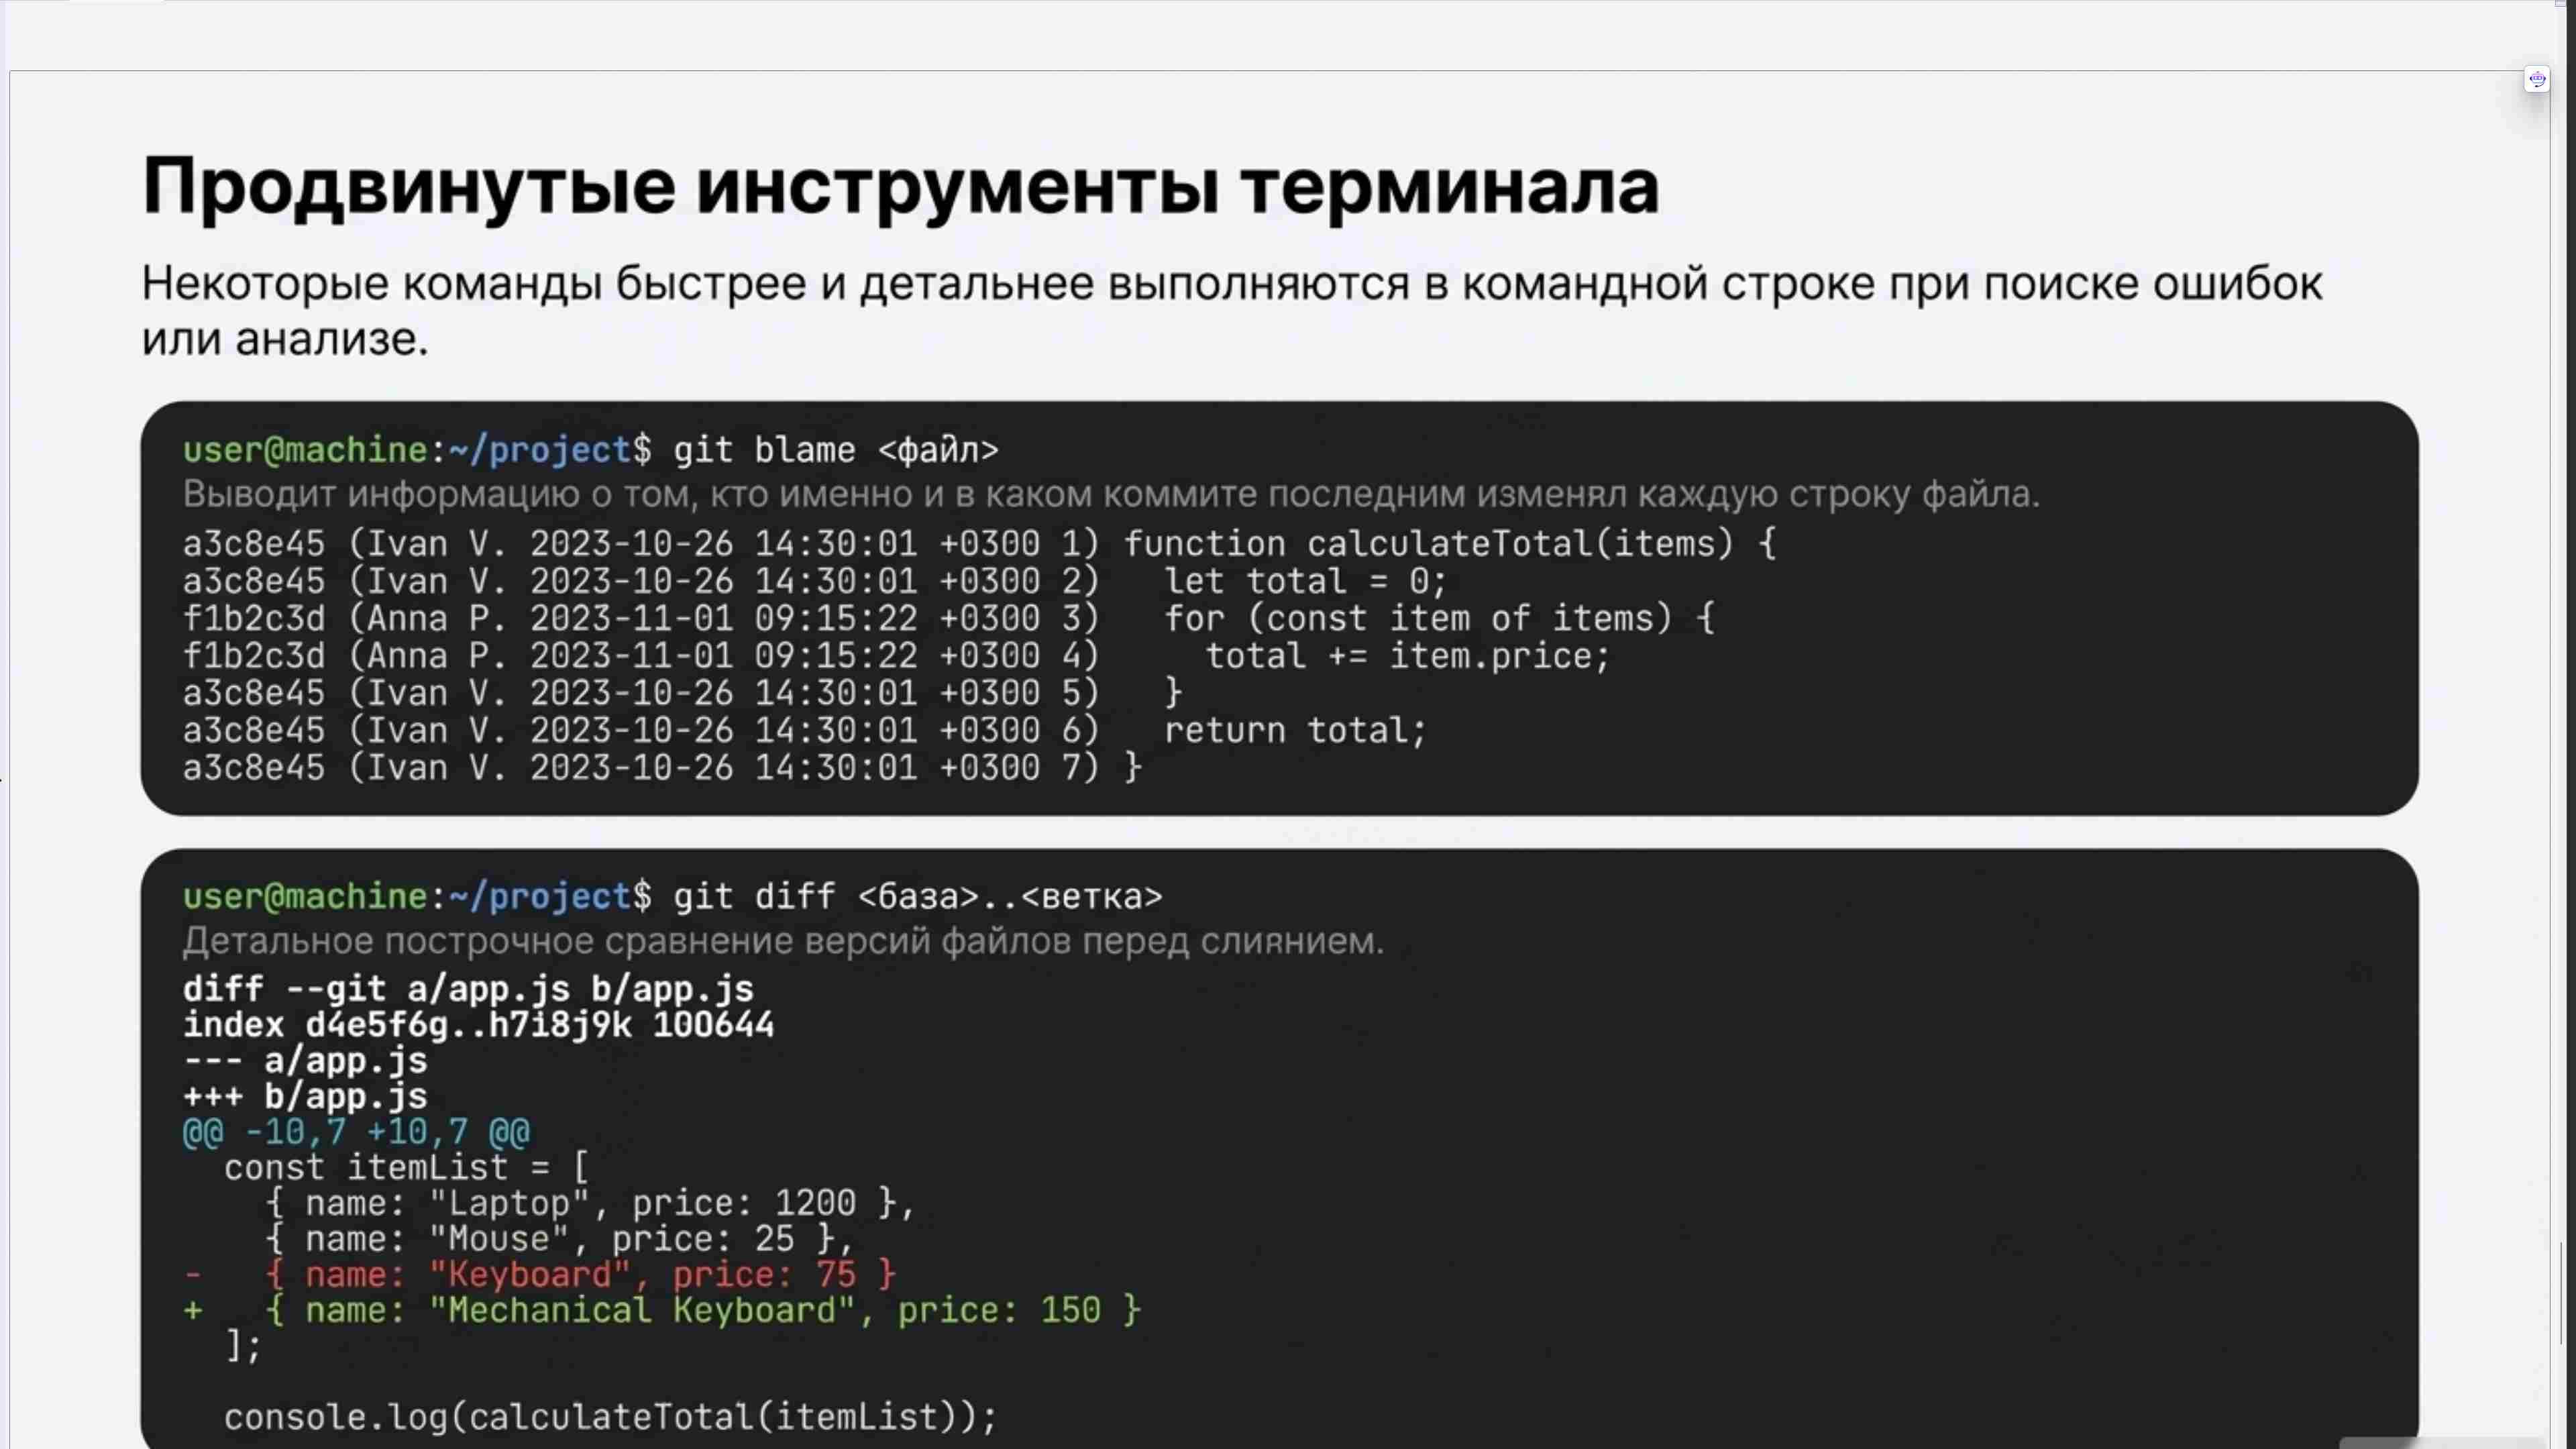The height and width of the screenshot is (1449, 2576).
Task: Click the "Laptop" price 1200 line
Action: [x=590, y=1203]
